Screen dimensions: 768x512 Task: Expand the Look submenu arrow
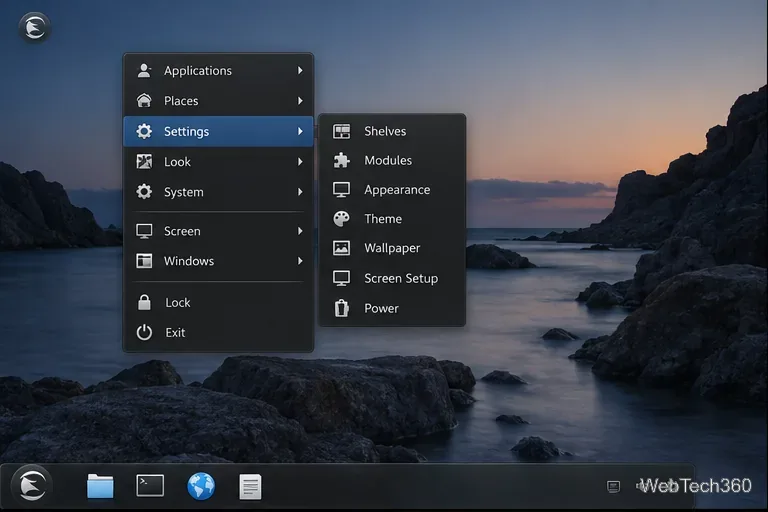coord(300,162)
